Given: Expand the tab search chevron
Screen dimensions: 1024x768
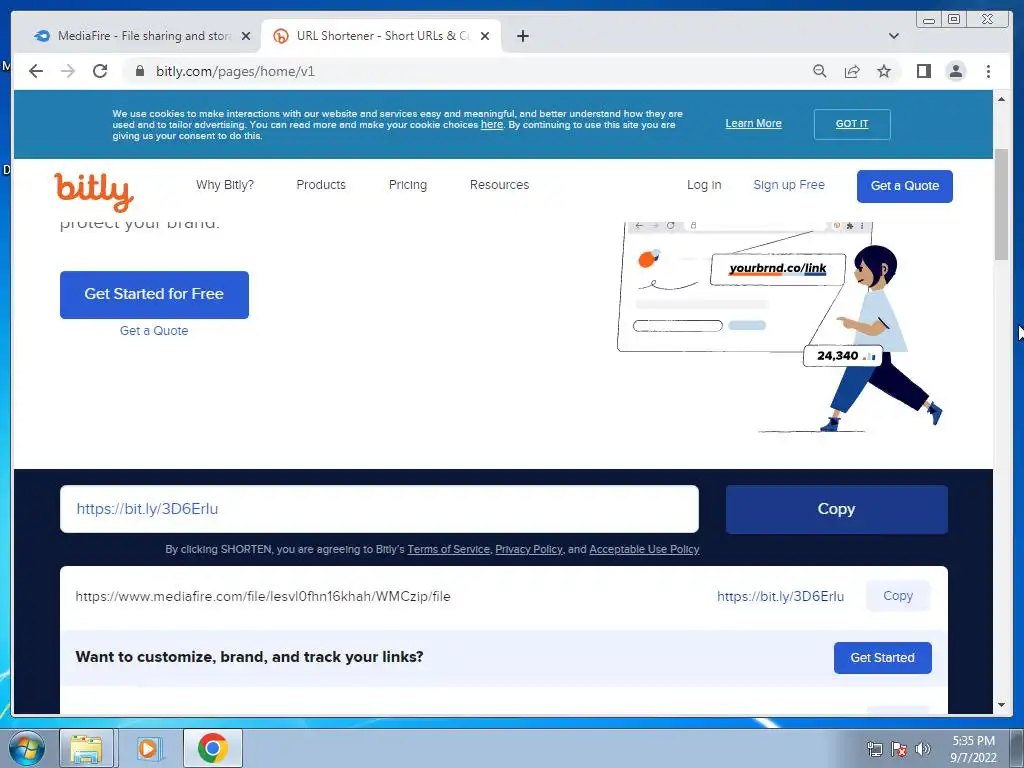Looking at the screenshot, I should pos(893,36).
